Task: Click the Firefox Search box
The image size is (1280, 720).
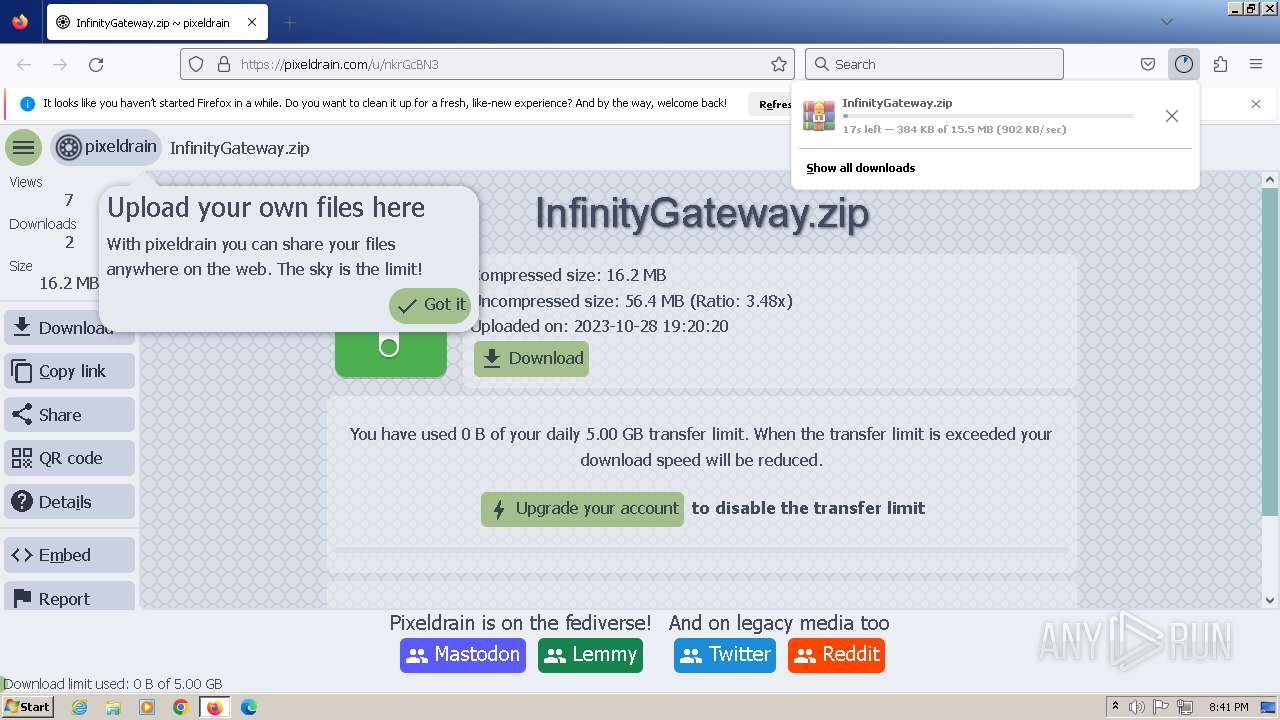Action: point(934,64)
